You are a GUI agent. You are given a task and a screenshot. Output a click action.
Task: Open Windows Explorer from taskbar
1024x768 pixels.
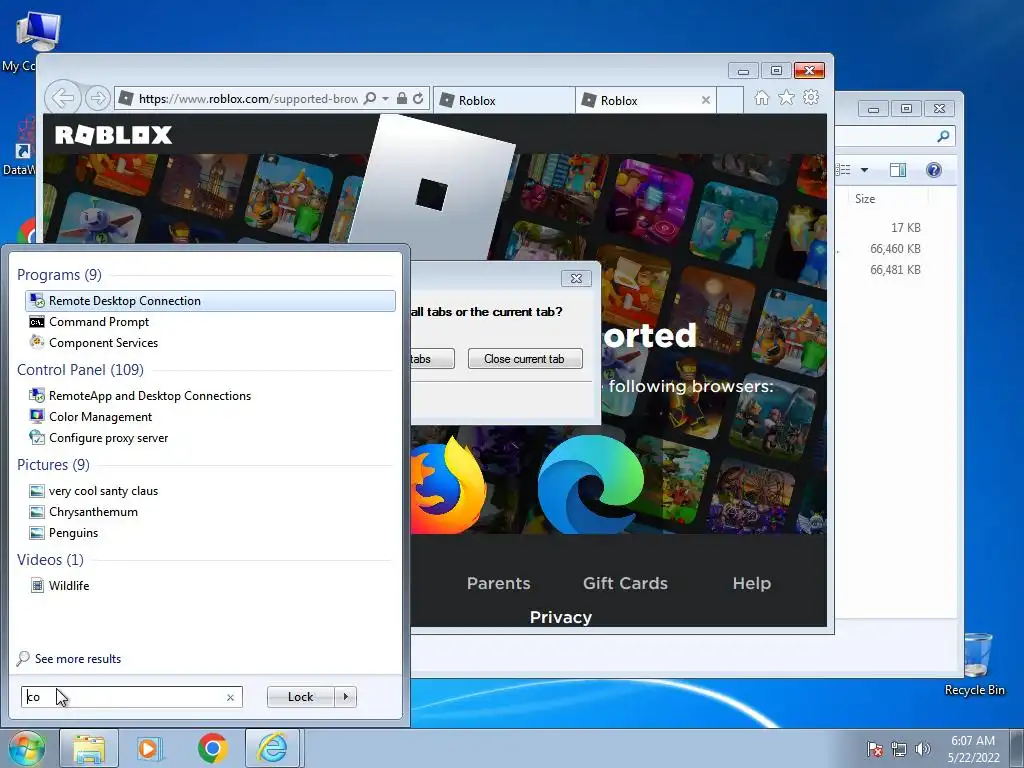[x=89, y=748]
